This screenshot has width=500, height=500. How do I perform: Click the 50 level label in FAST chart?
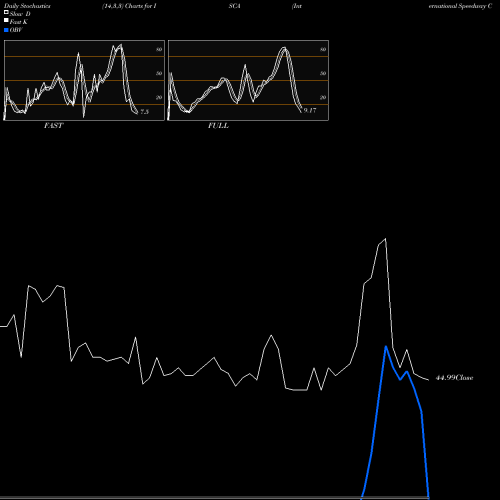(x=159, y=73)
